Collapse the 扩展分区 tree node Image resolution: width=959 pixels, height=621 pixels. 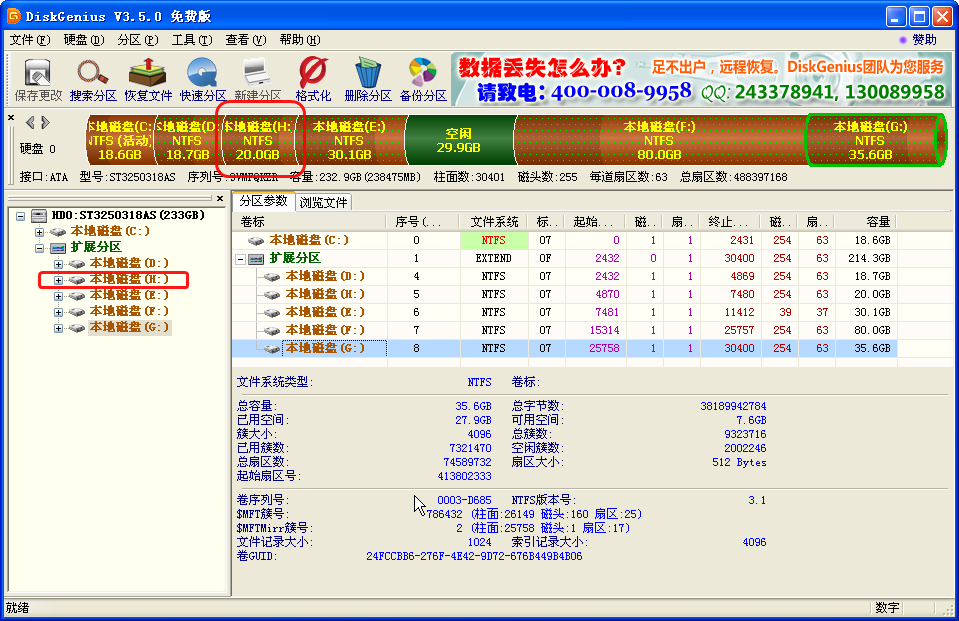39,248
